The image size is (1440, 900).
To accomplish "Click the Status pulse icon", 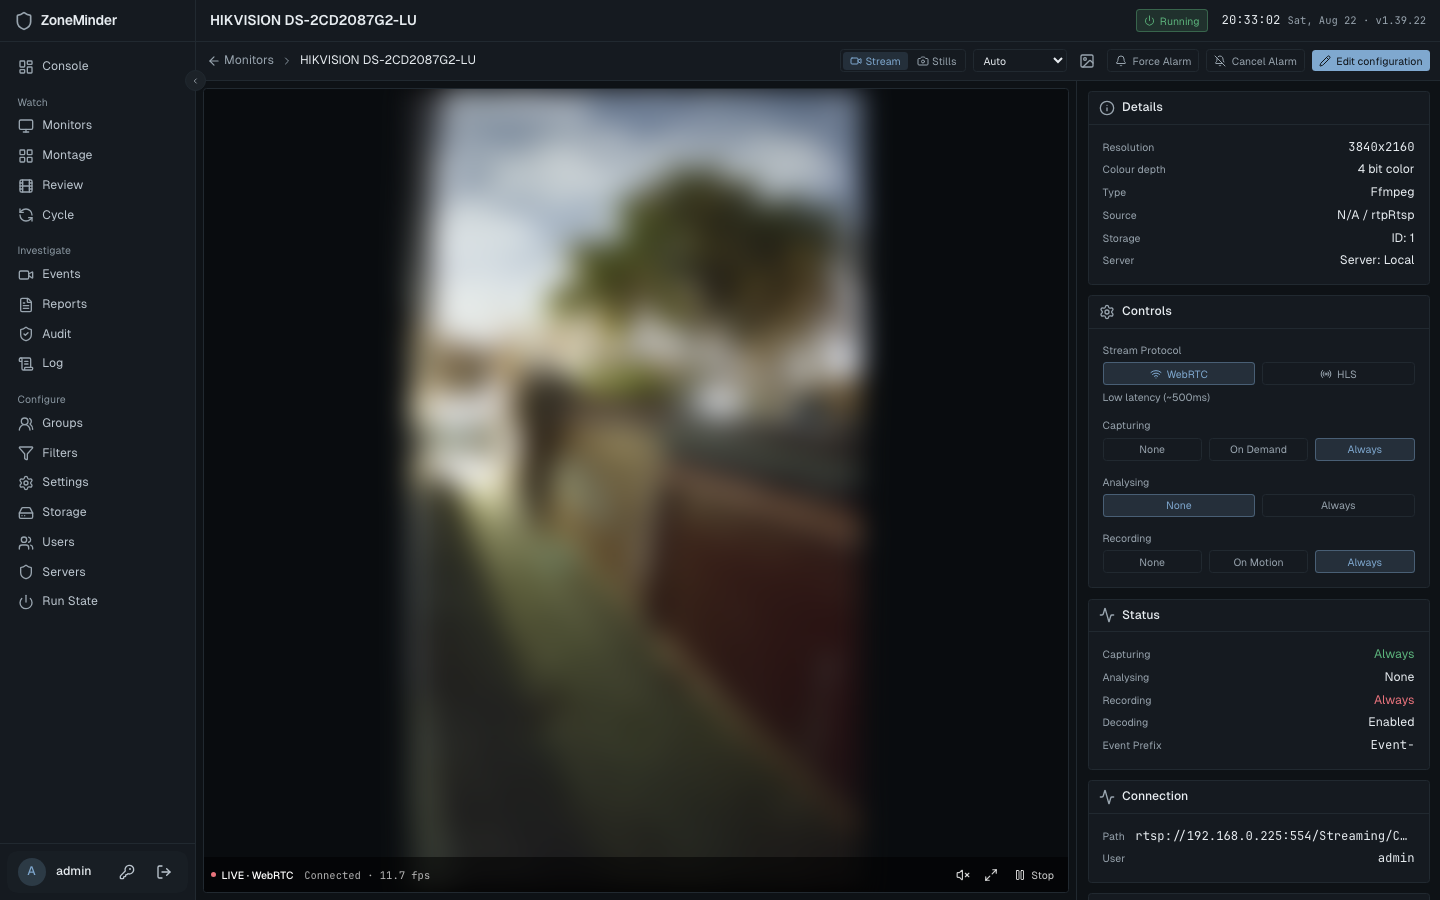I will point(1107,615).
